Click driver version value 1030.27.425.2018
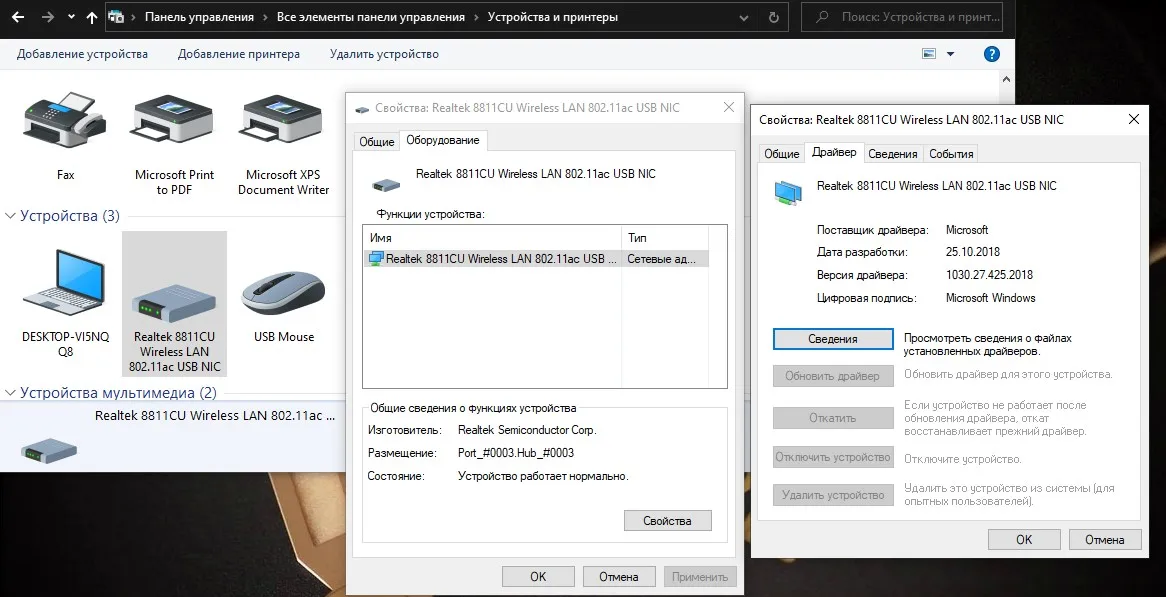 tap(989, 275)
